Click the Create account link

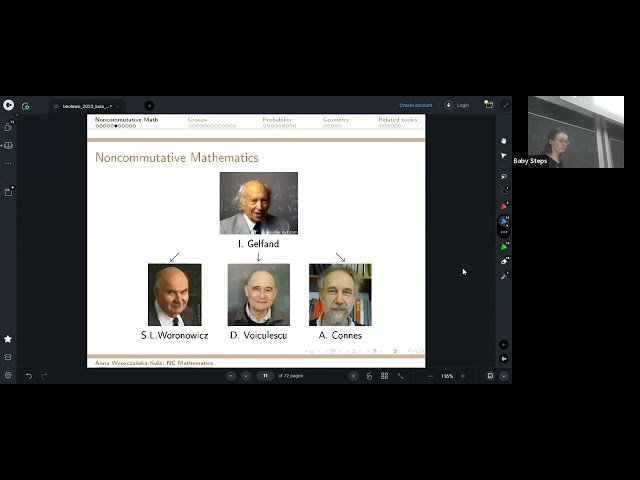tap(416, 105)
